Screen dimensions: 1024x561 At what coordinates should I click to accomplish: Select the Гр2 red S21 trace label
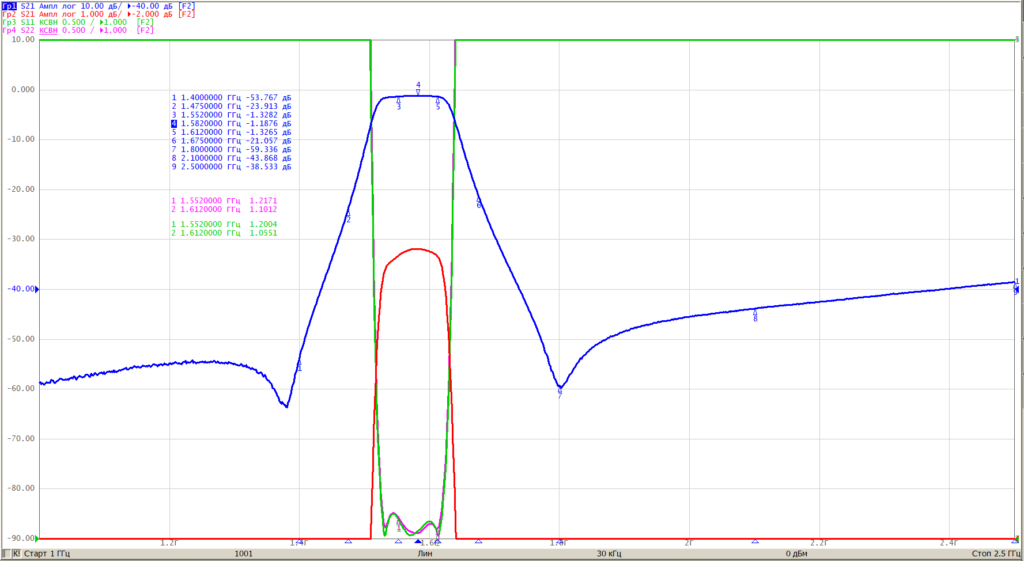pos(9,14)
